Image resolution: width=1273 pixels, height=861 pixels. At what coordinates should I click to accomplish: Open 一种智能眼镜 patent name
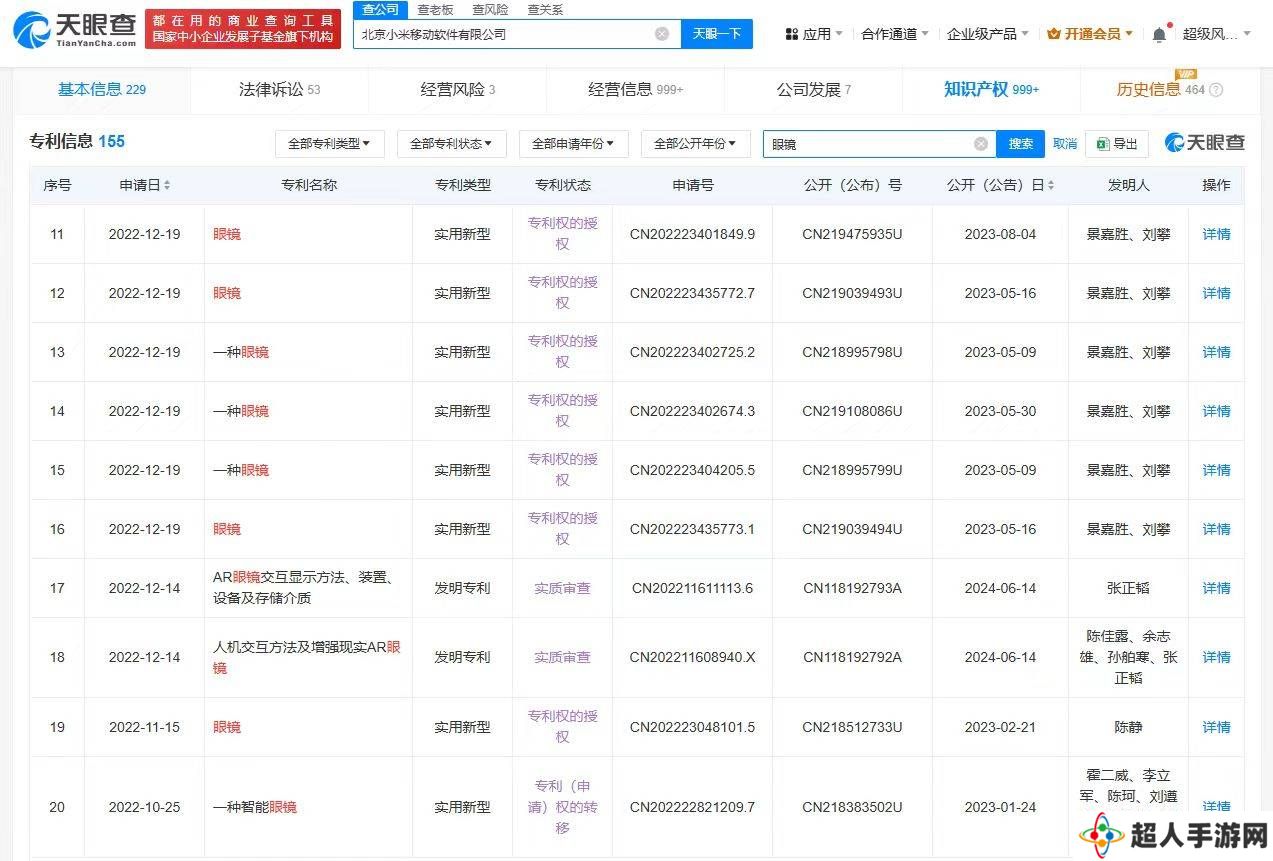coord(255,806)
